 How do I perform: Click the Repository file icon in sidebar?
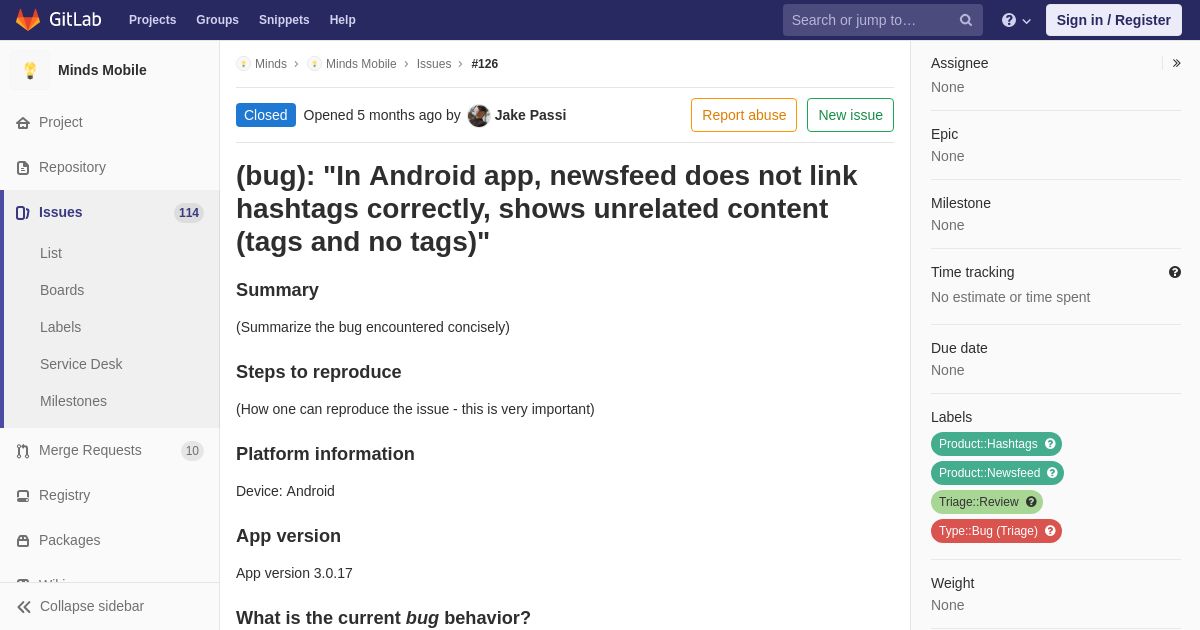[23, 168]
